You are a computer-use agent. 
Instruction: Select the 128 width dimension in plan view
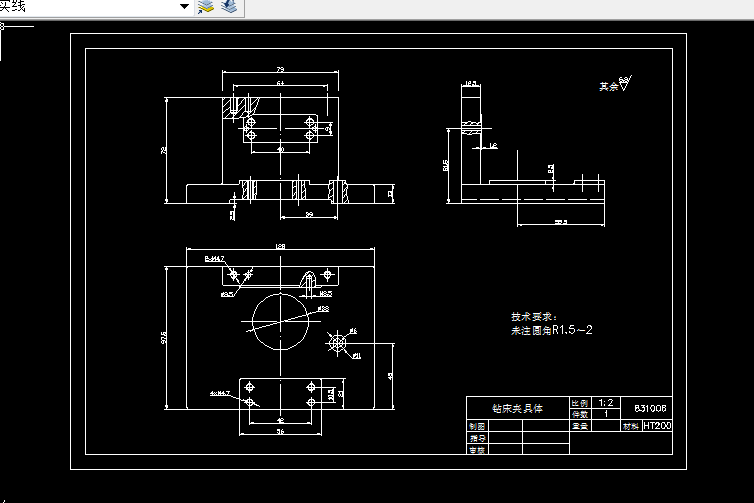(x=280, y=246)
